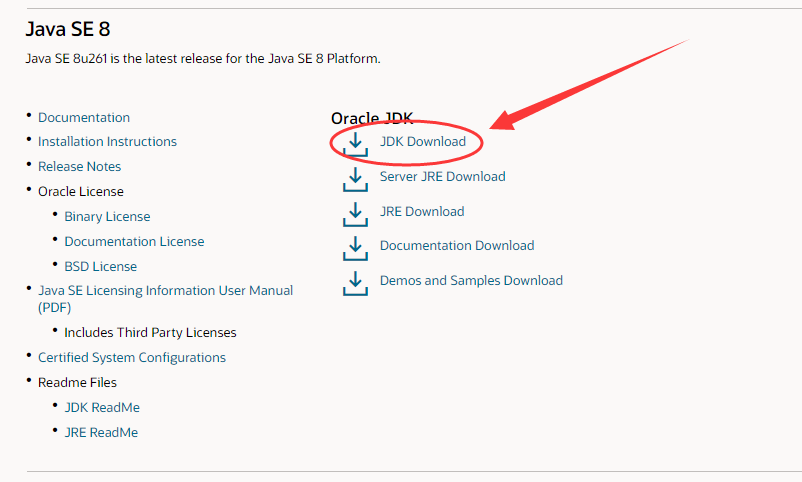Click the Java SE 8u261 latest release sentence
The height and width of the screenshot is (482, 802).
(203, 59)
